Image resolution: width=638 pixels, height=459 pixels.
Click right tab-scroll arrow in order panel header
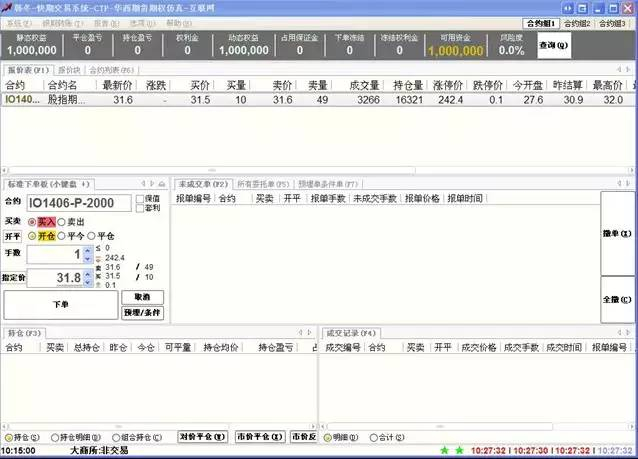point(152,184)
